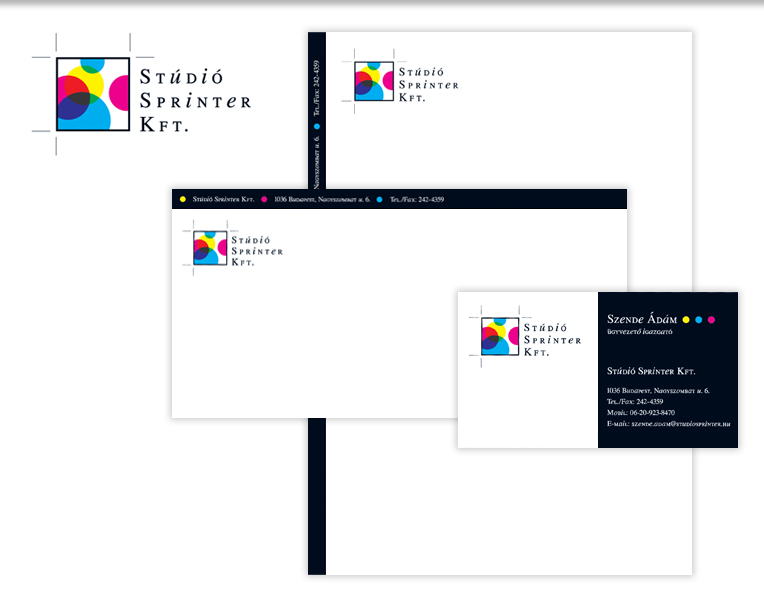
Task: Click envelope header Tel./Fax: 242-4359
Action: click(x=417, y=199)
